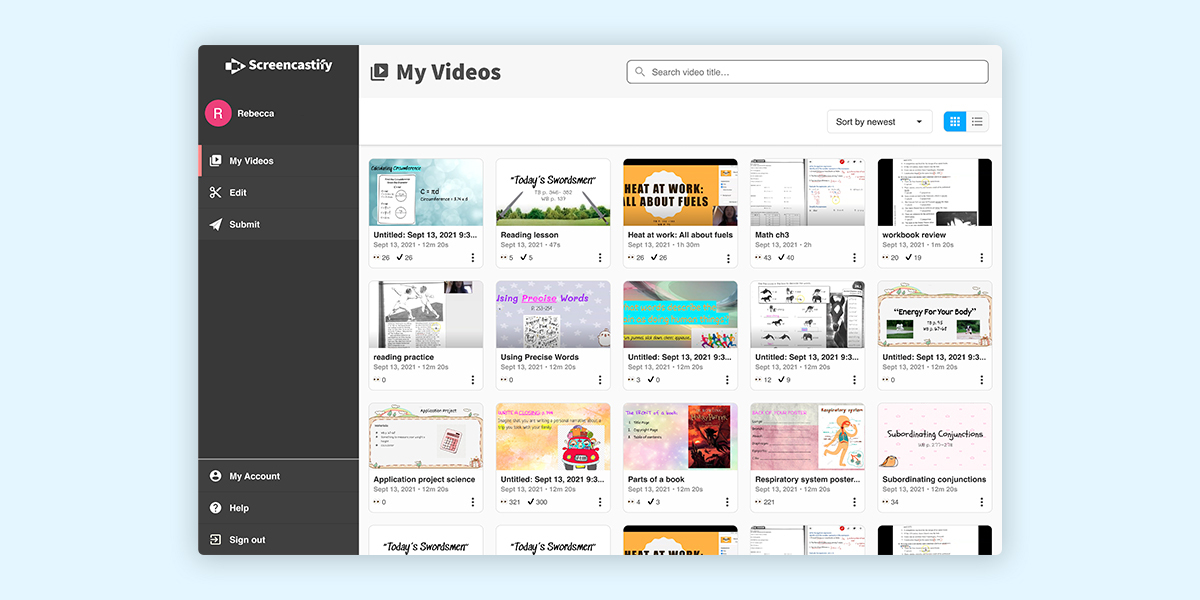Switch to grid view
1200x600 pixels.
[x=954, y=120]
